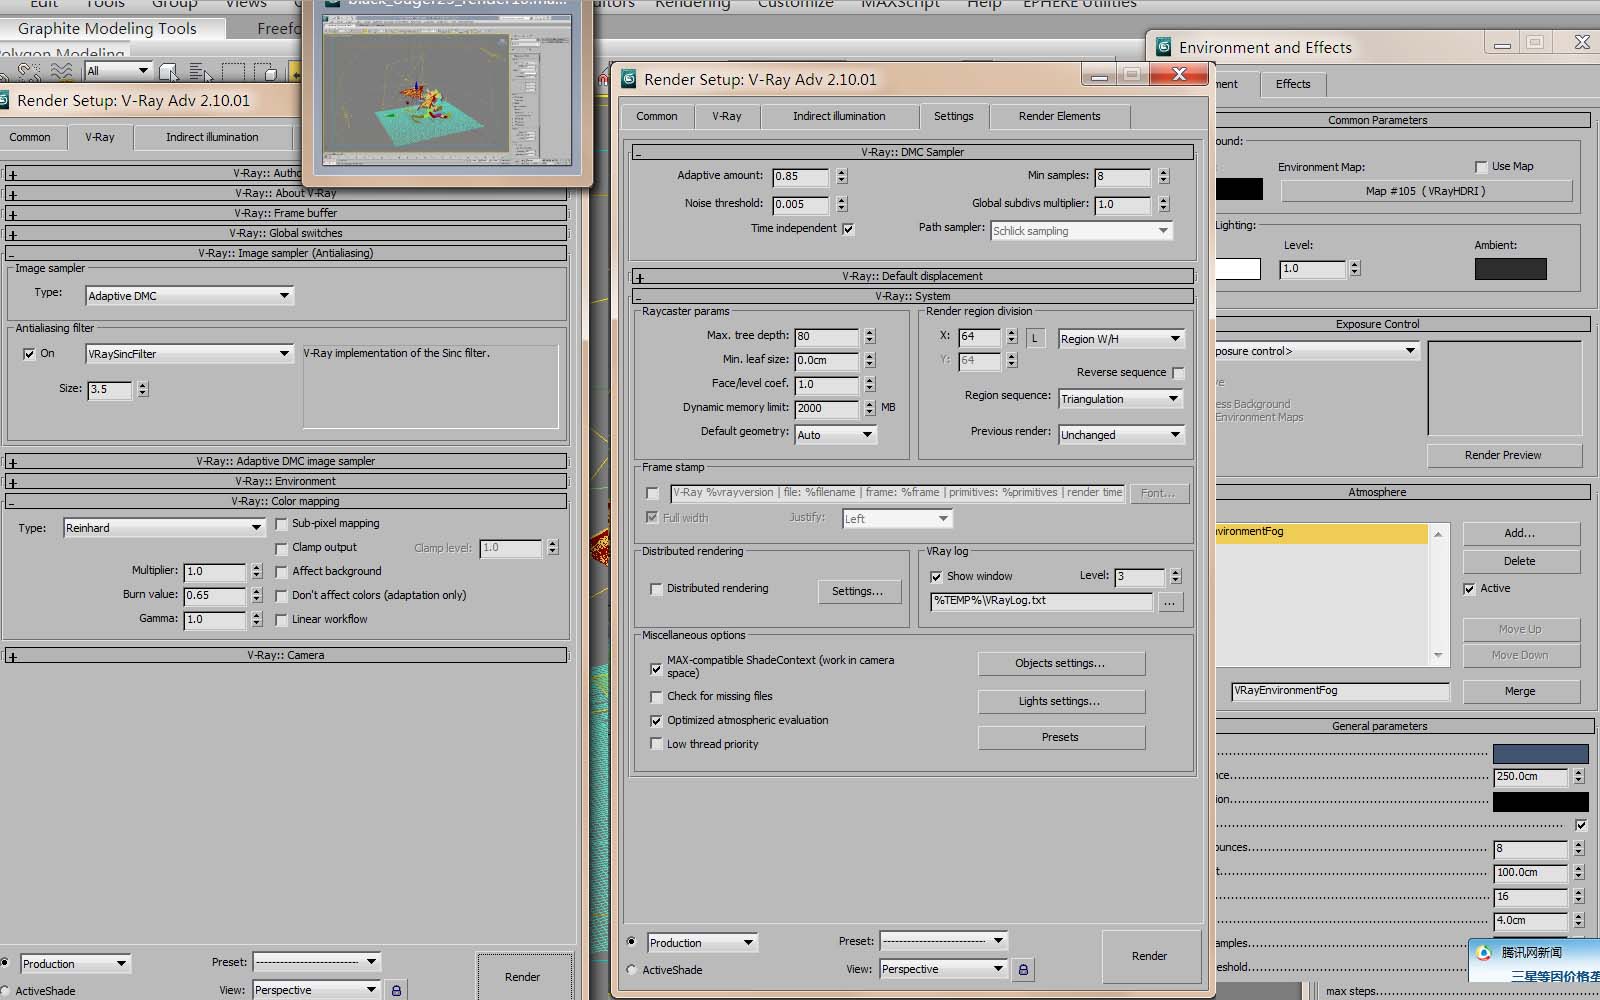Open Image sampler Type Adaptive DMC dropdown
Image resolution: width=1600 pixels, height=1000 pixels.
tap(189, 296)
